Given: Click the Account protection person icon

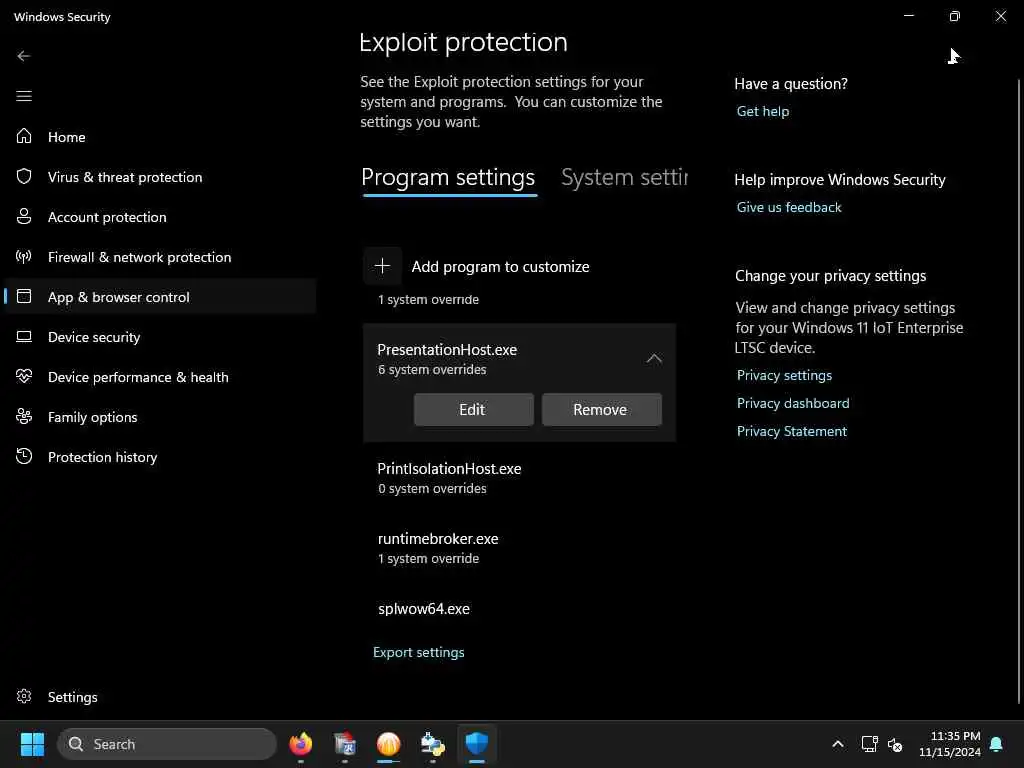Looking at the screenshot, I should pyautogui.click(x=24, y=216).
